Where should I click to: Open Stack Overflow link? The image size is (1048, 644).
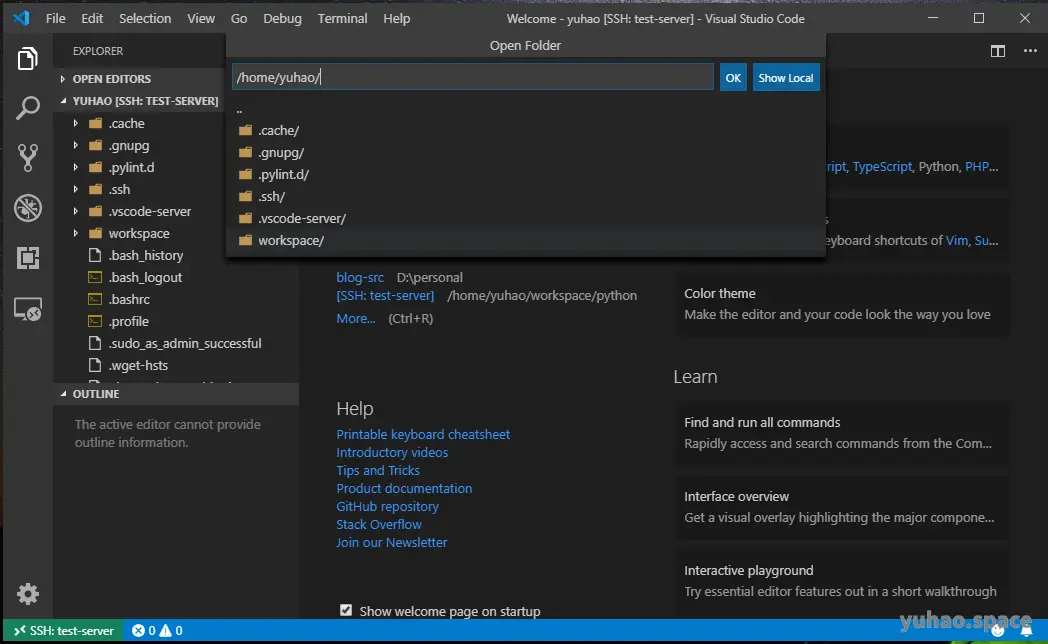click(378, 524)
